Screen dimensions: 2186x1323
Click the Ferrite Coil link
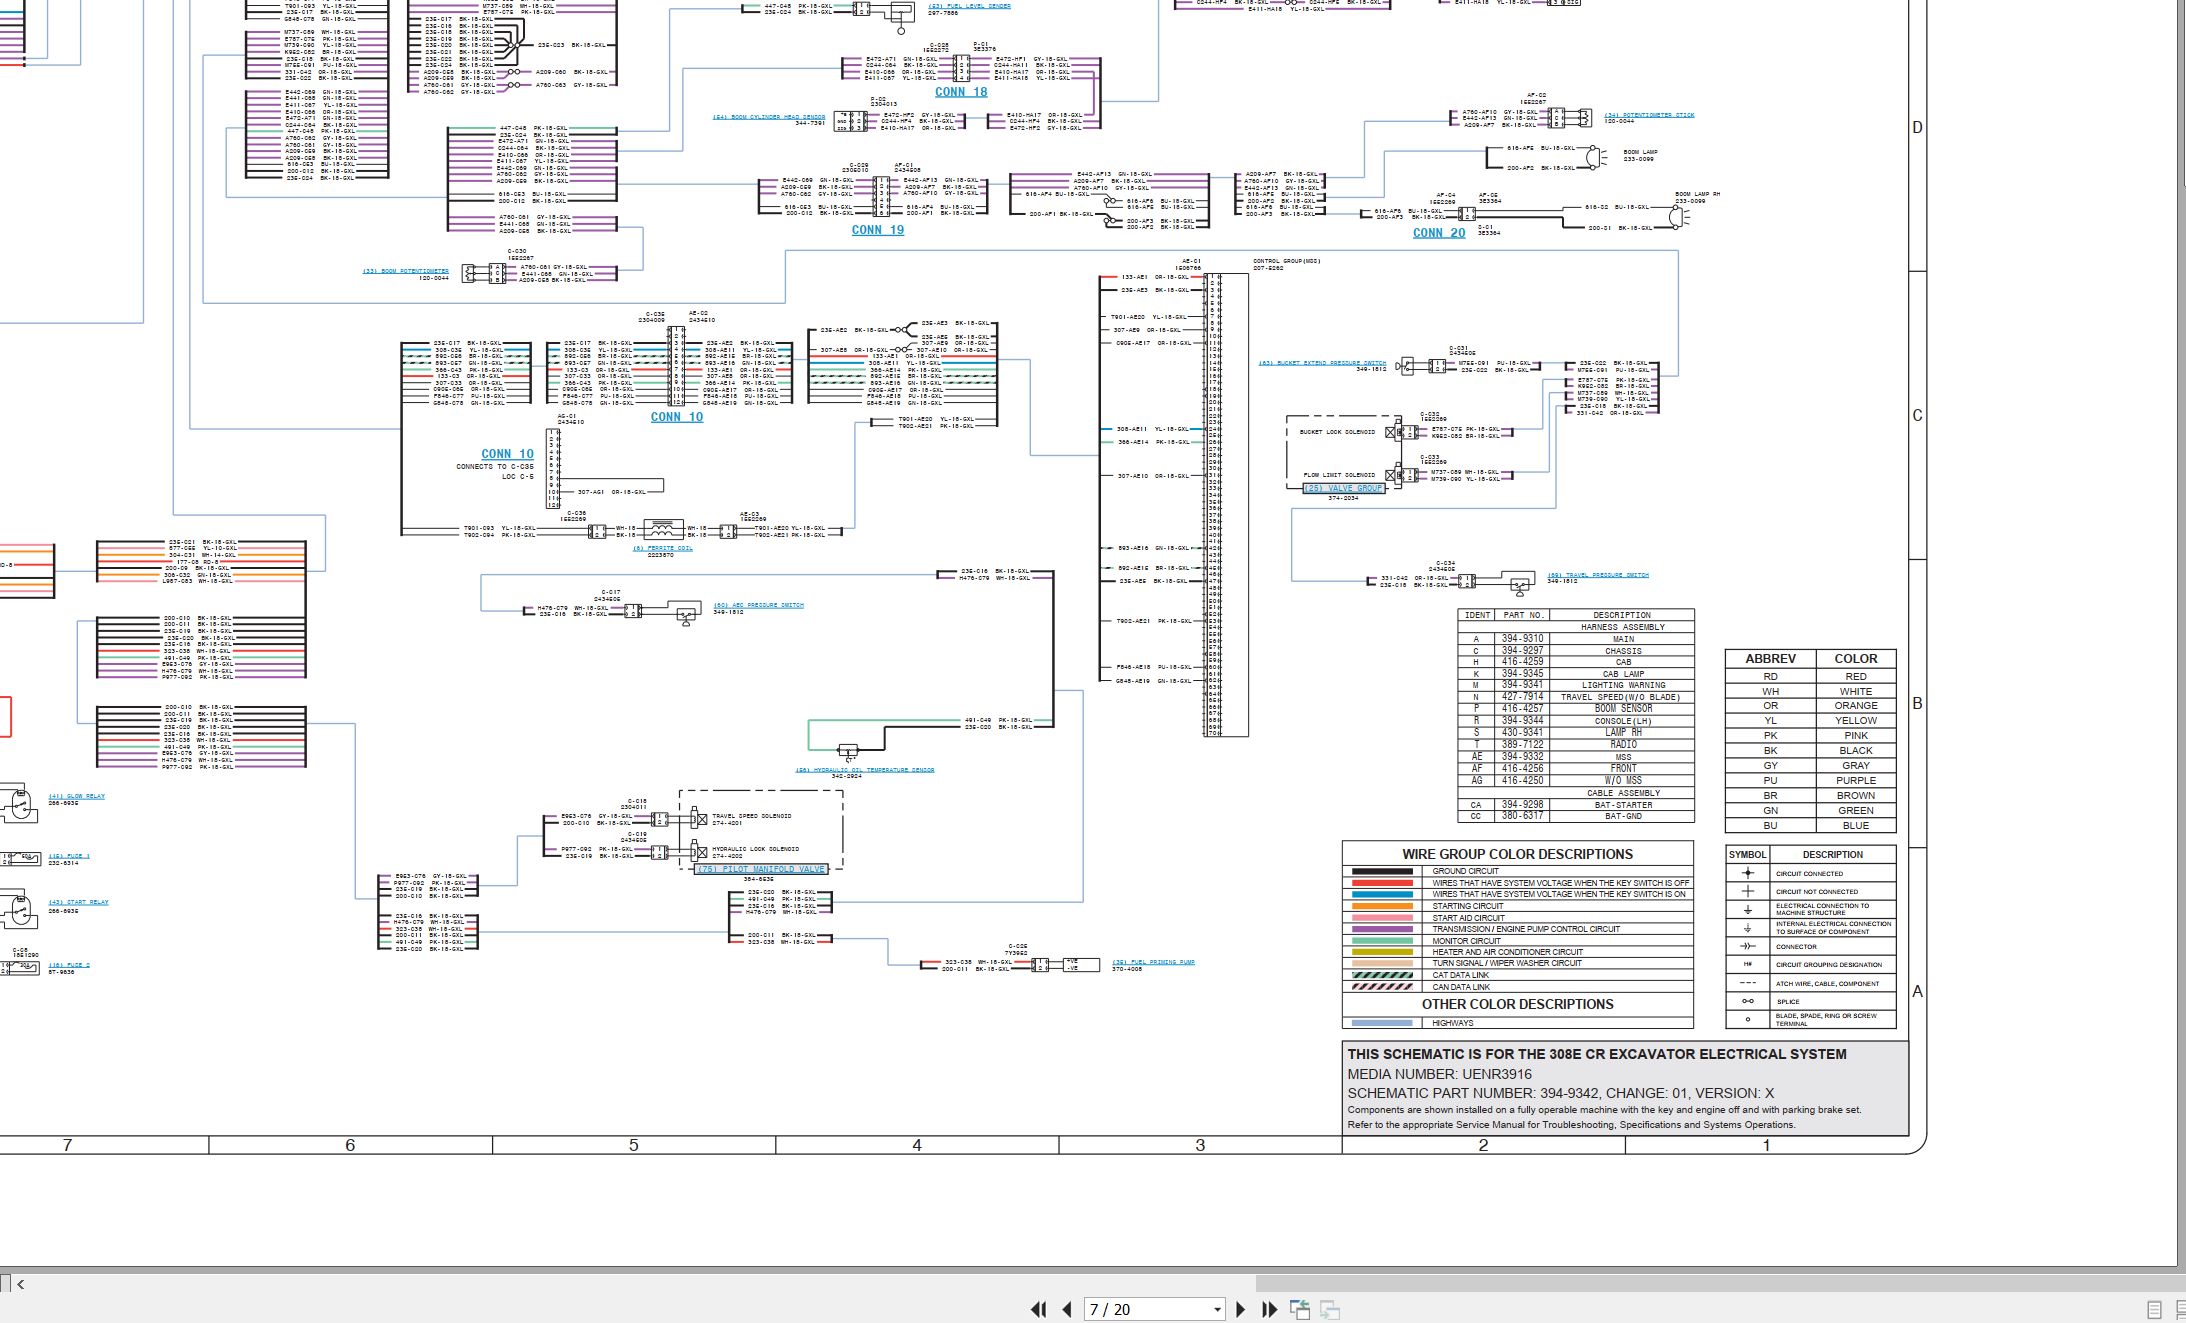[x=662, y=548]
